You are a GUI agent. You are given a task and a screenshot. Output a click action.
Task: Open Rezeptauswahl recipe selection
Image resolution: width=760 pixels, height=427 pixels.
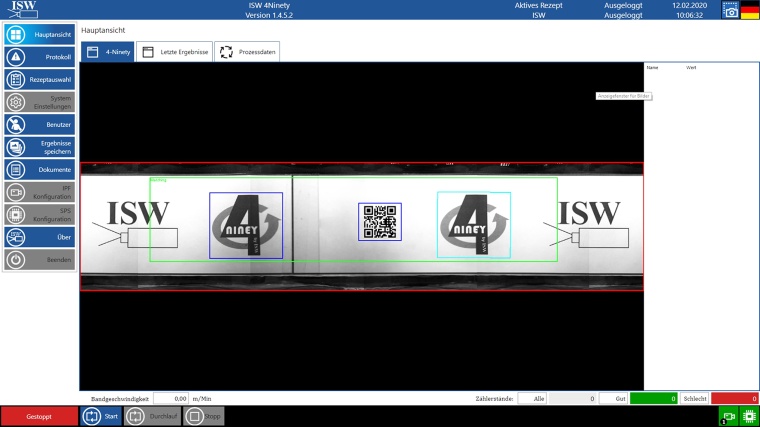(39, 79)
